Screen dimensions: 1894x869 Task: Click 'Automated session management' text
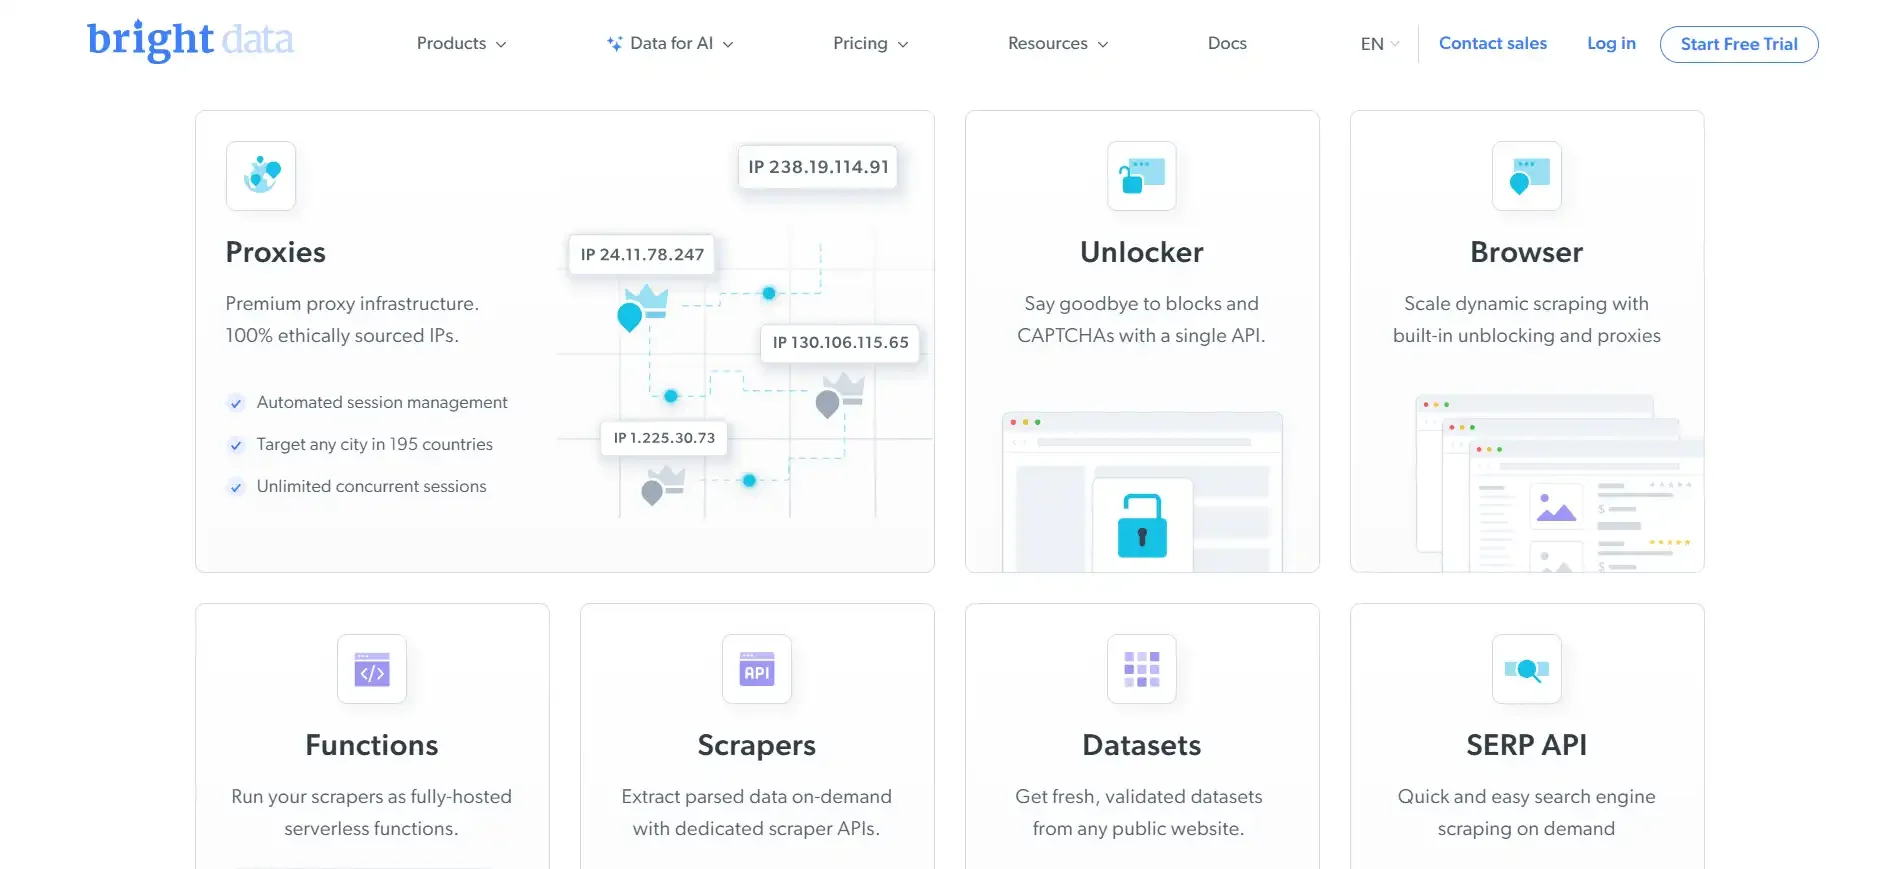pyautogui.click(x=382, y=402)
